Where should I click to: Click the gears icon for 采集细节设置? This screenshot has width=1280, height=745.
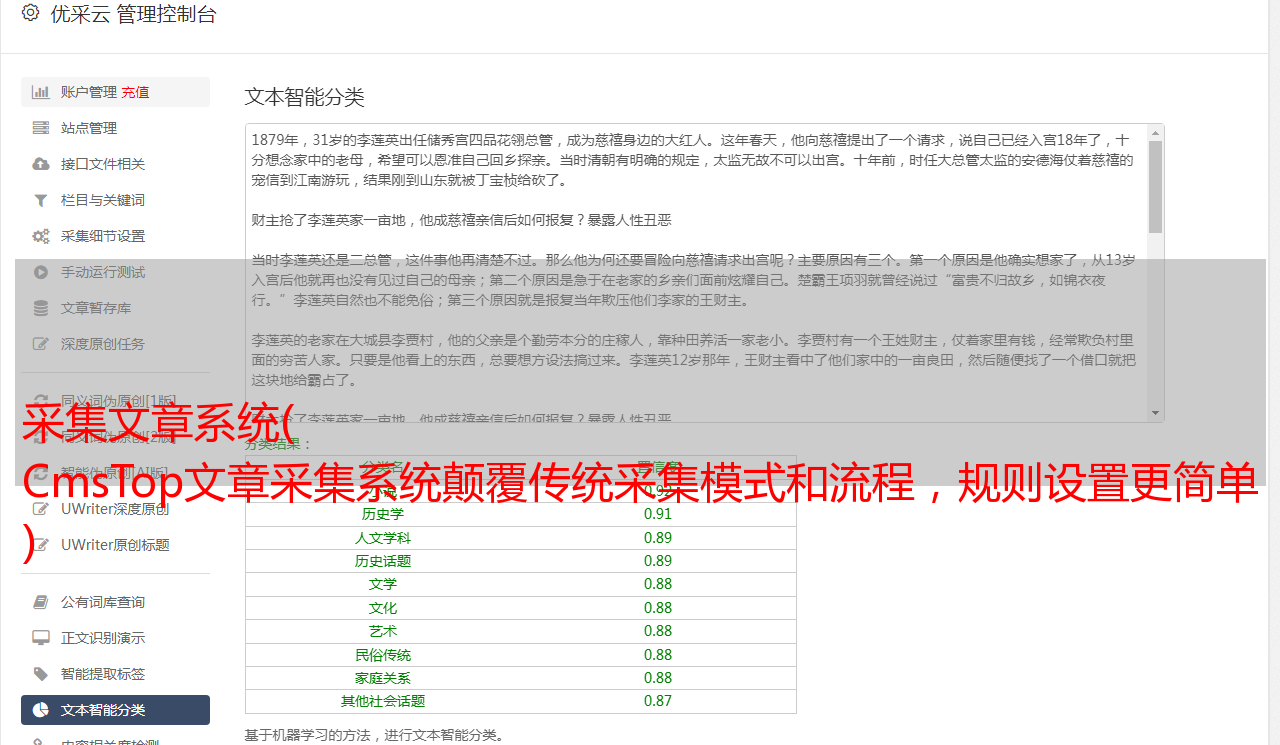point(41,236)
